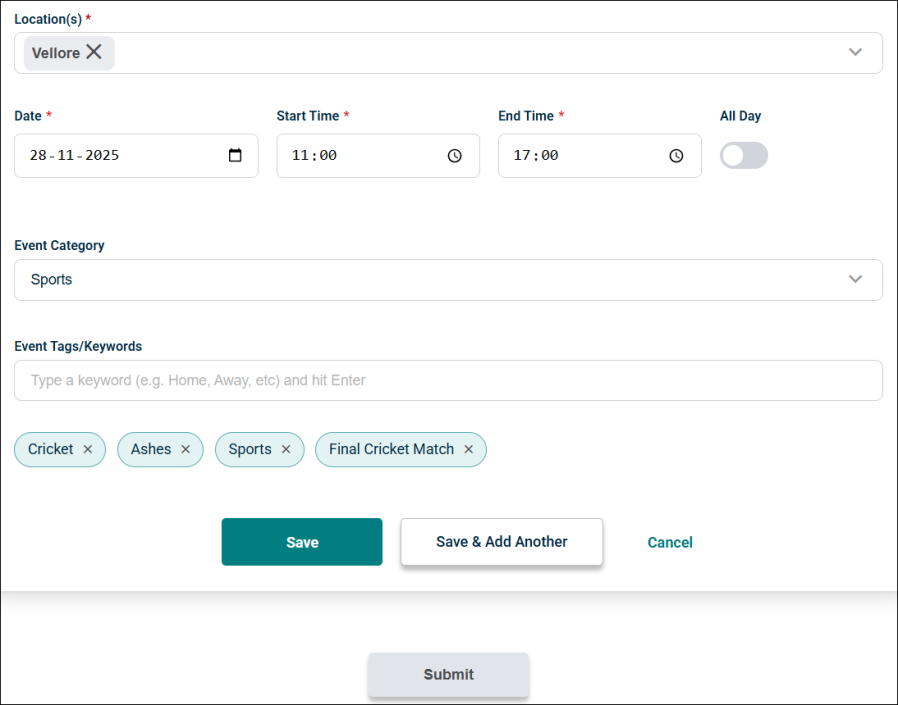Click the Date field showing 28-11-2025

point(75,156)
